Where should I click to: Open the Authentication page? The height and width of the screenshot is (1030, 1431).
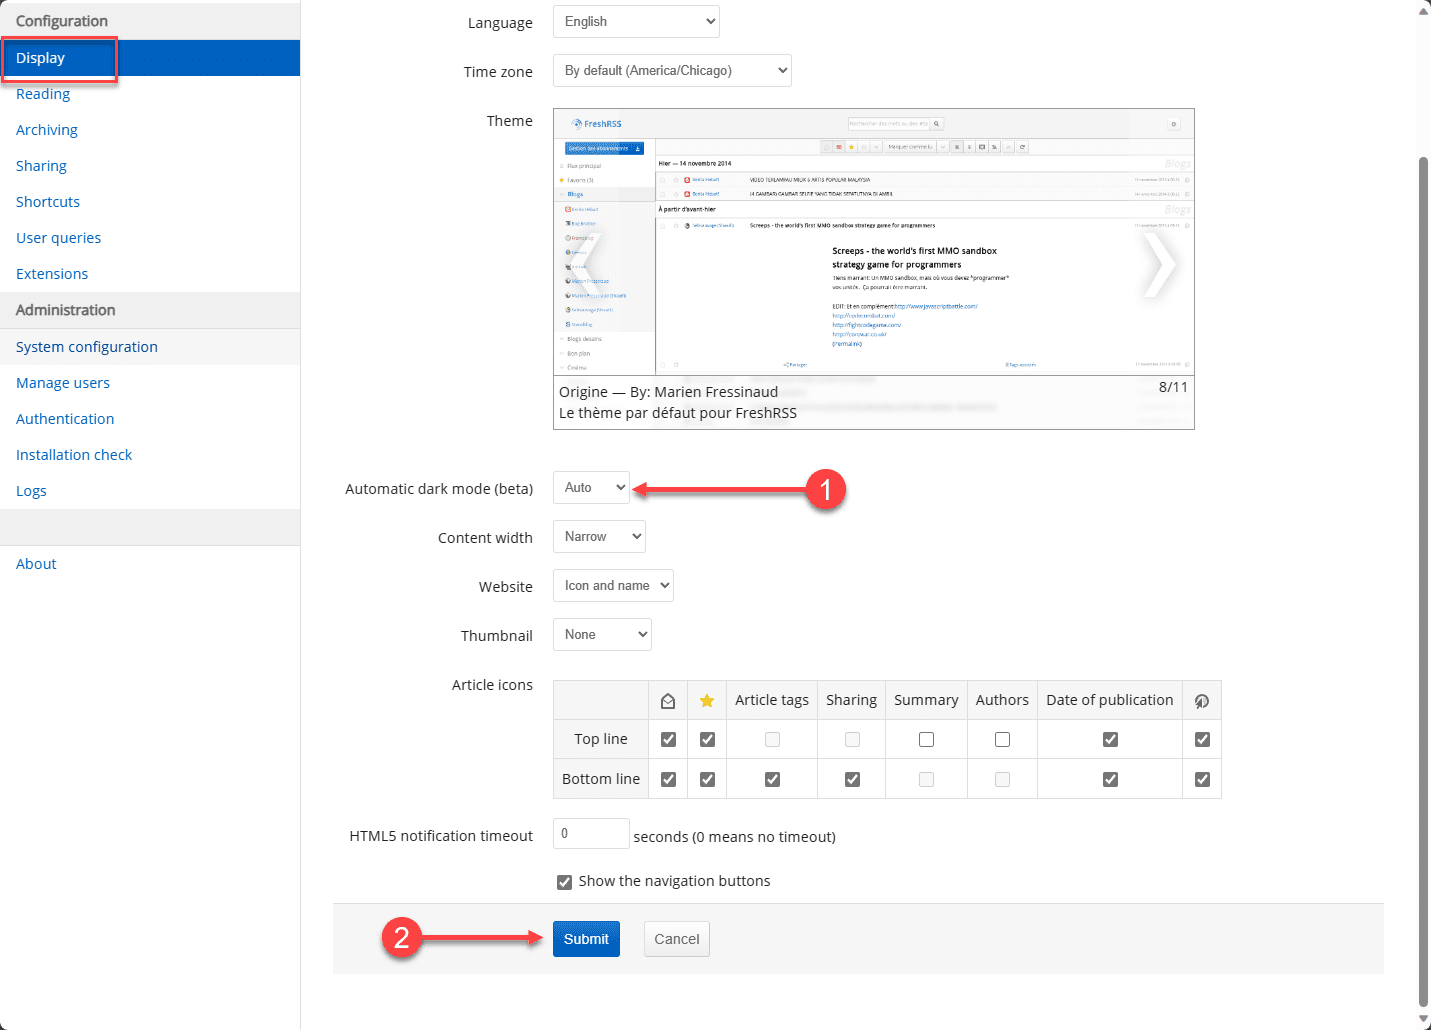point(65,419)
